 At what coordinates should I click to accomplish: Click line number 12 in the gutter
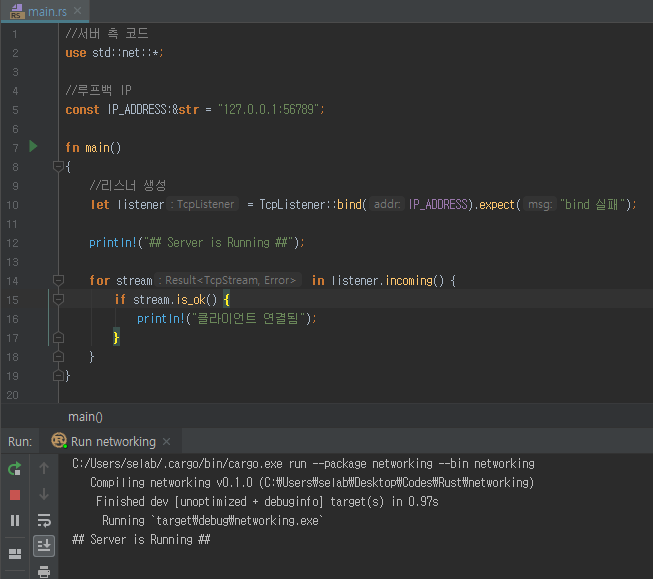[13, 242]
